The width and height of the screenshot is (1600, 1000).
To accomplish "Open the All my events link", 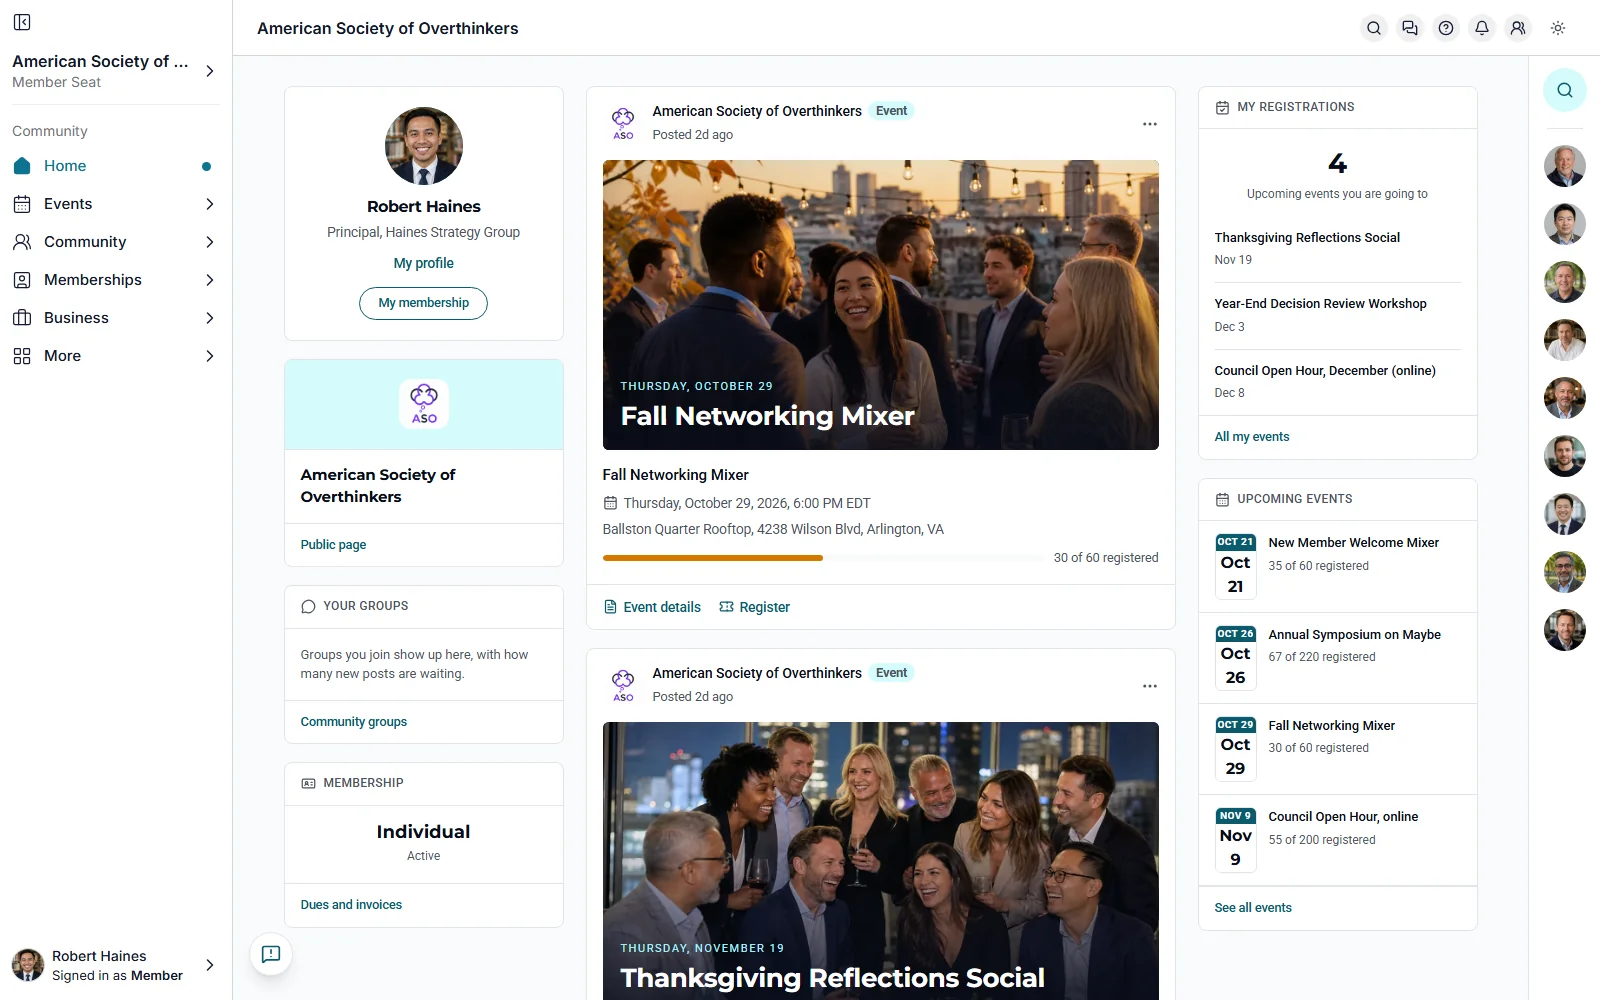I will click(1252, 437).
